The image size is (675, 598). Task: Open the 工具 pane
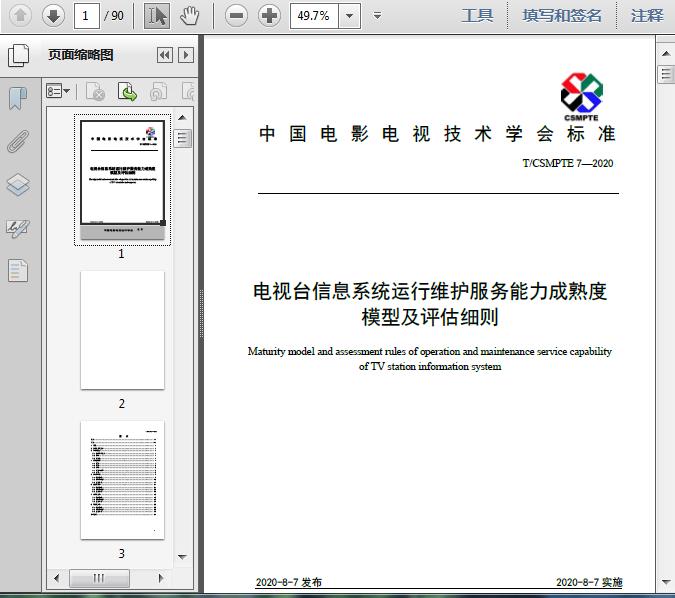click(x=477, y=16)
